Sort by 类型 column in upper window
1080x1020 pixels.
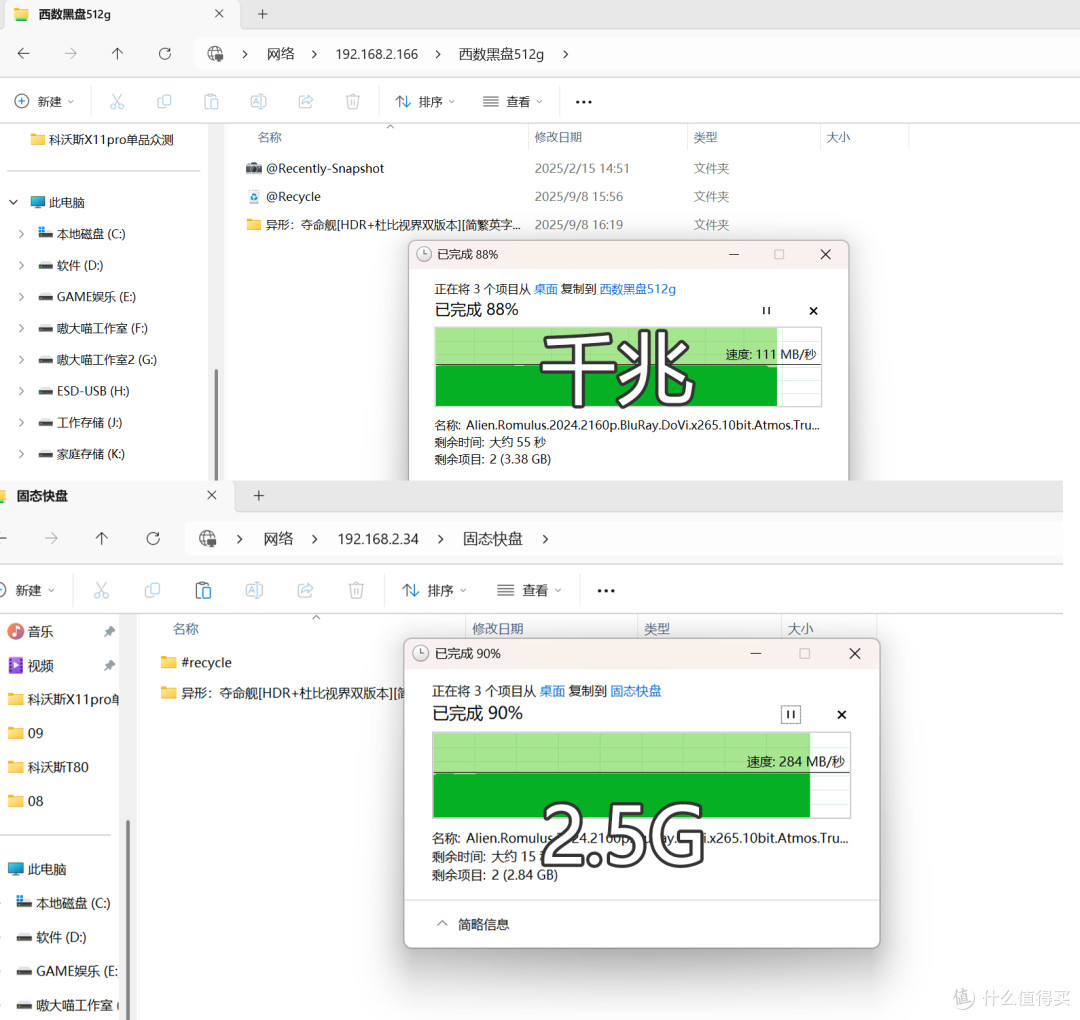[705, 137]
